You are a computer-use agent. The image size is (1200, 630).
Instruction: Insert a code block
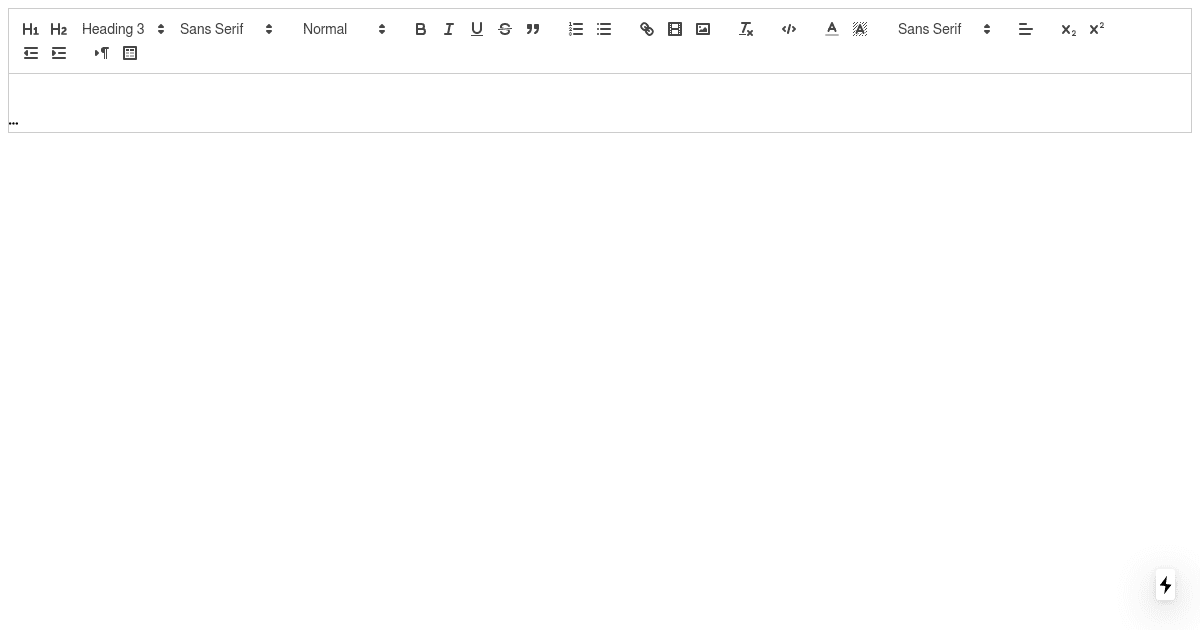point(789,29)
